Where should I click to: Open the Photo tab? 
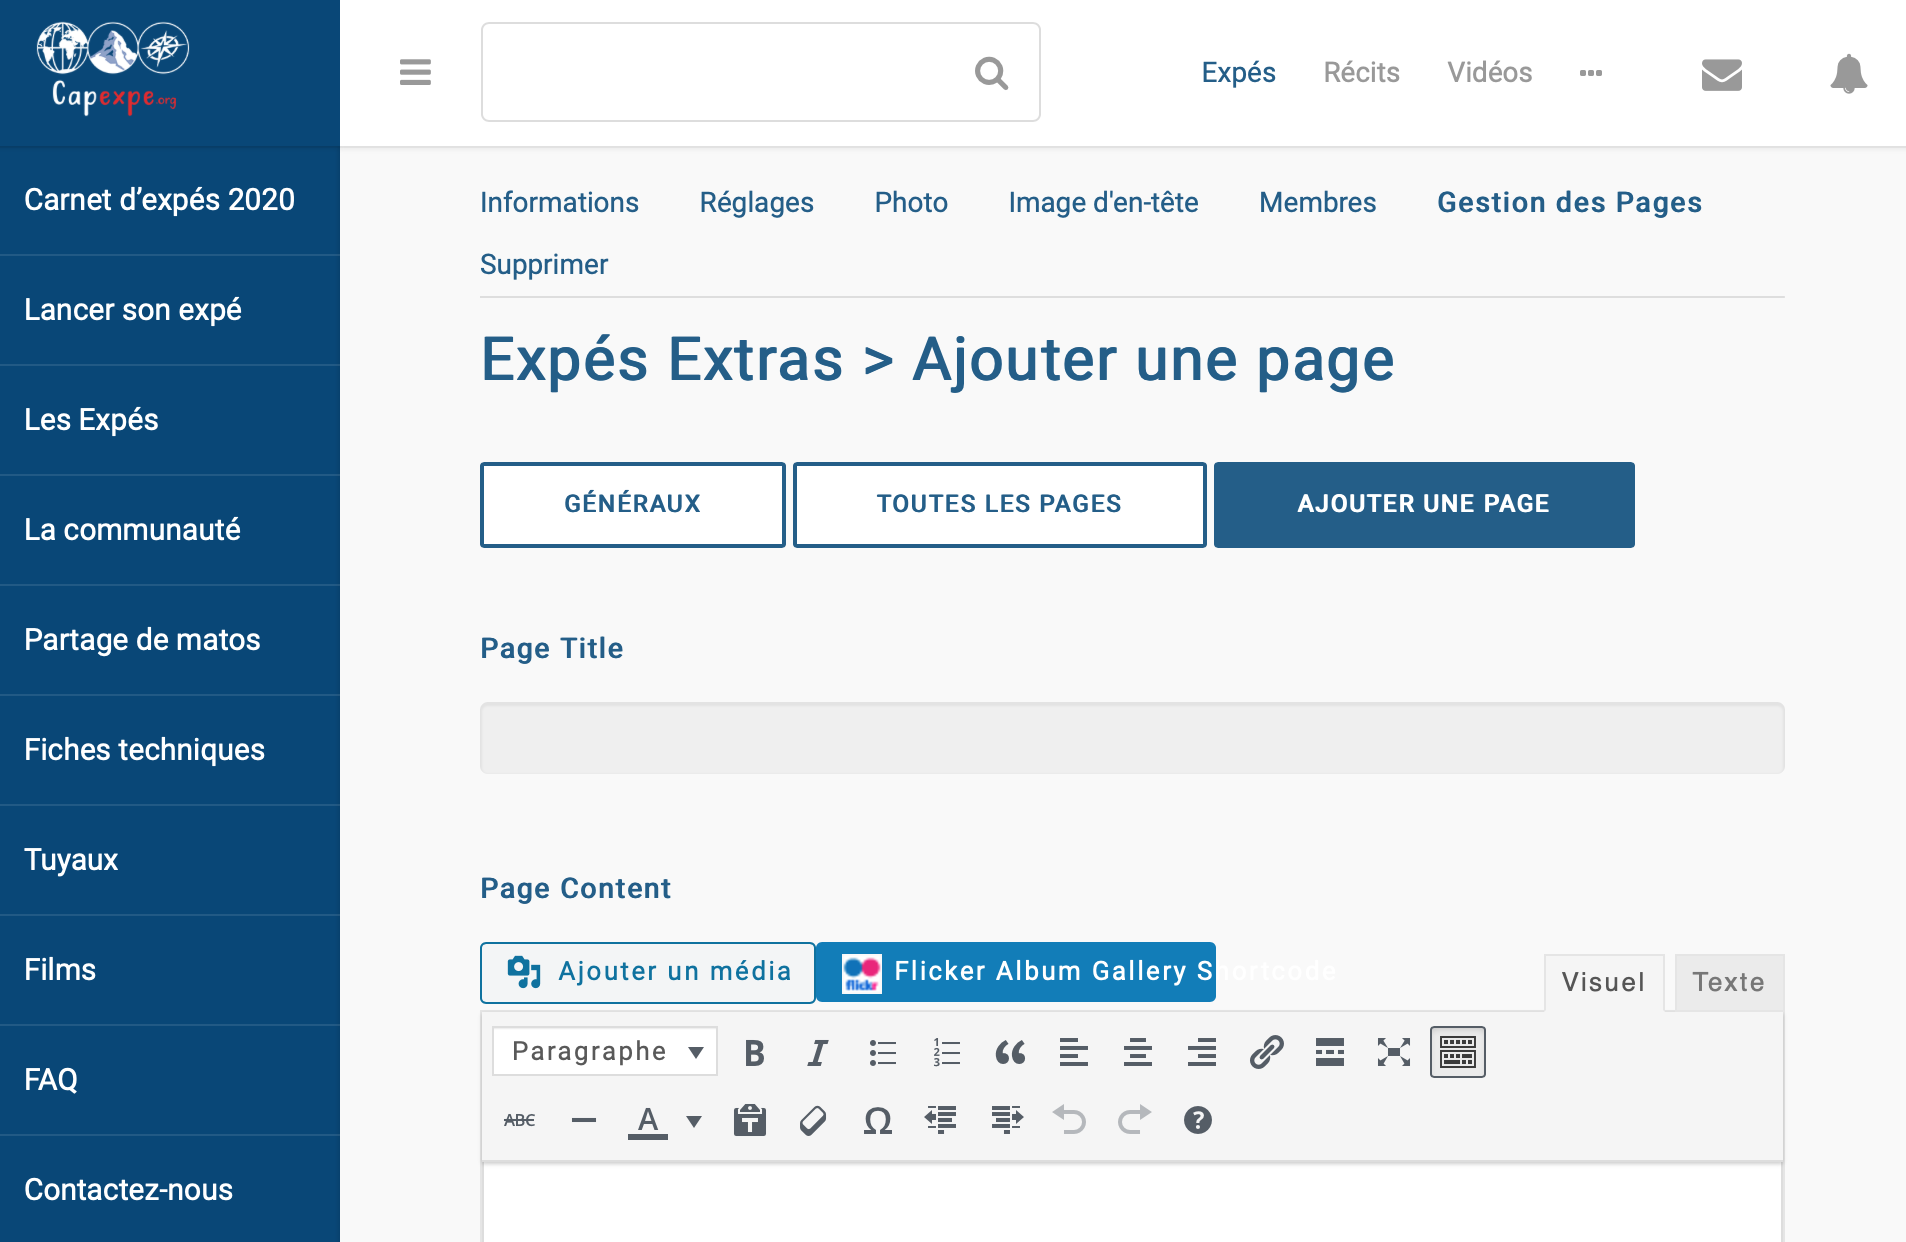tap(911, 202)
